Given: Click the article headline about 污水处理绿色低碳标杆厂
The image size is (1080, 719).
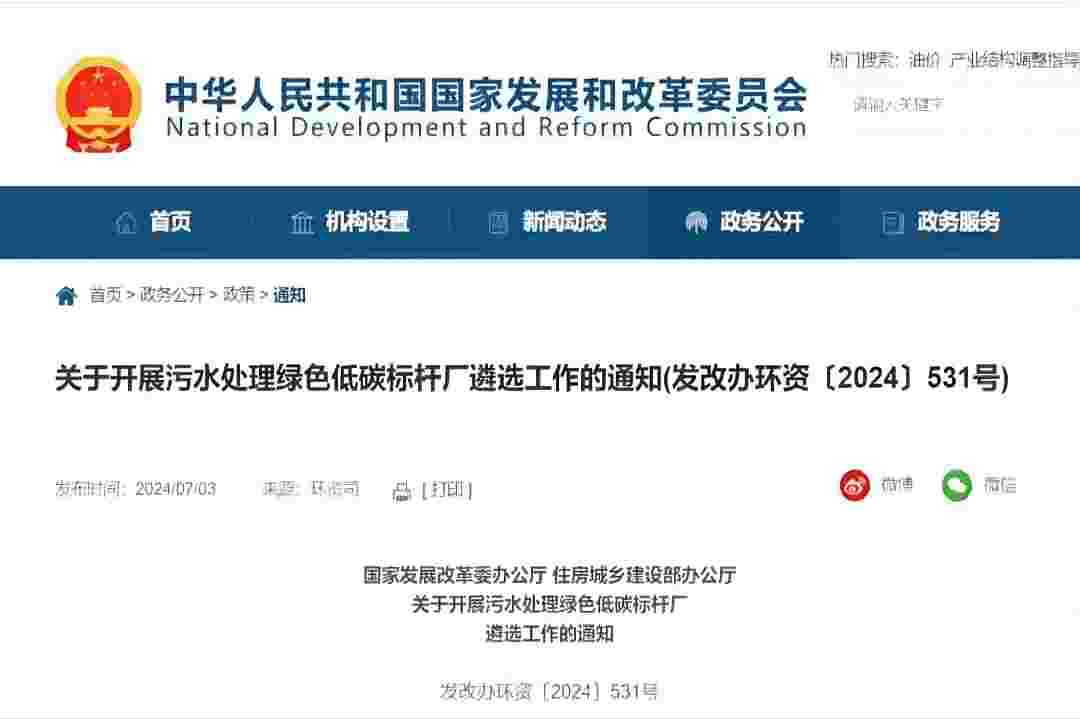Looking at the screenshot, I should click(x=532, y=379).
